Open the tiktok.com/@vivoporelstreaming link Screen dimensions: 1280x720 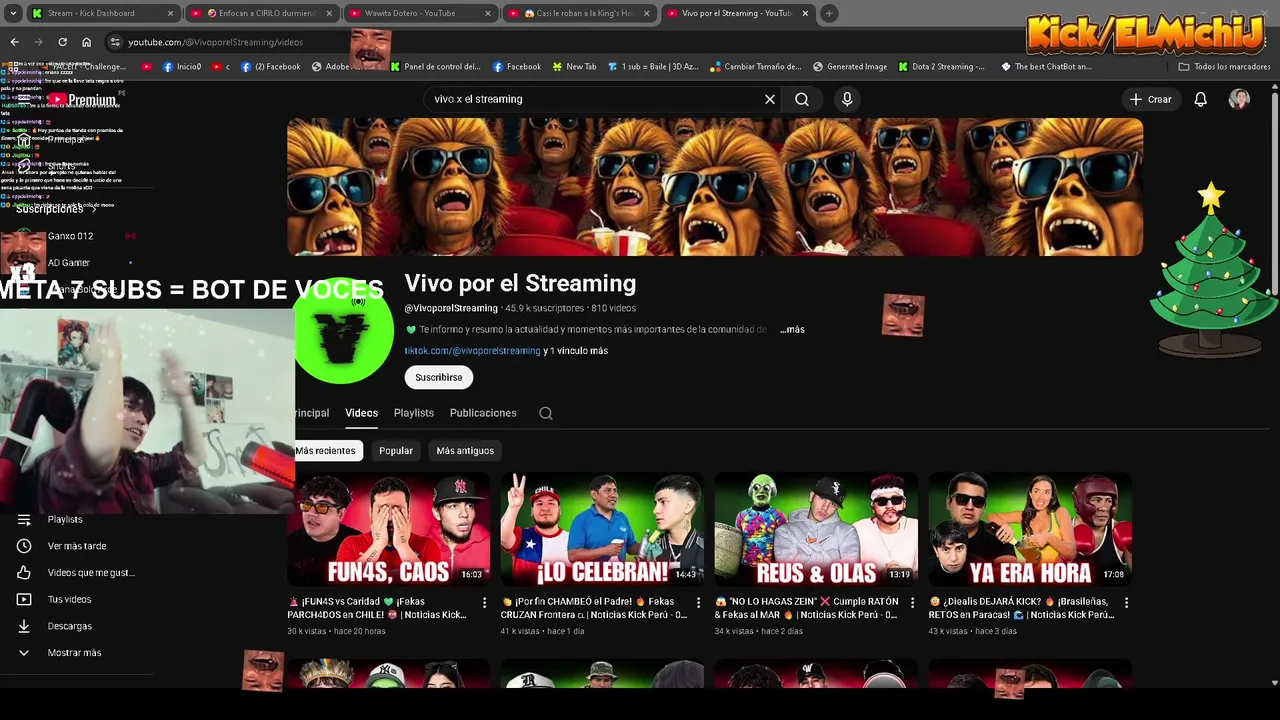(x=472, y=351)
